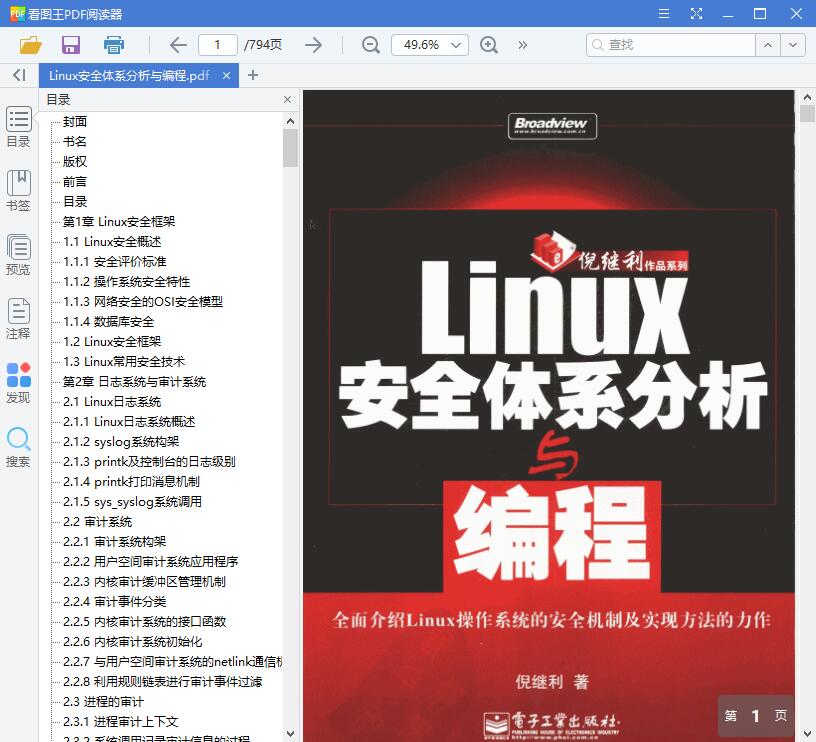Click the zoom in magnifier icon
Screen dimensions: 816x742
pos(489,45)
